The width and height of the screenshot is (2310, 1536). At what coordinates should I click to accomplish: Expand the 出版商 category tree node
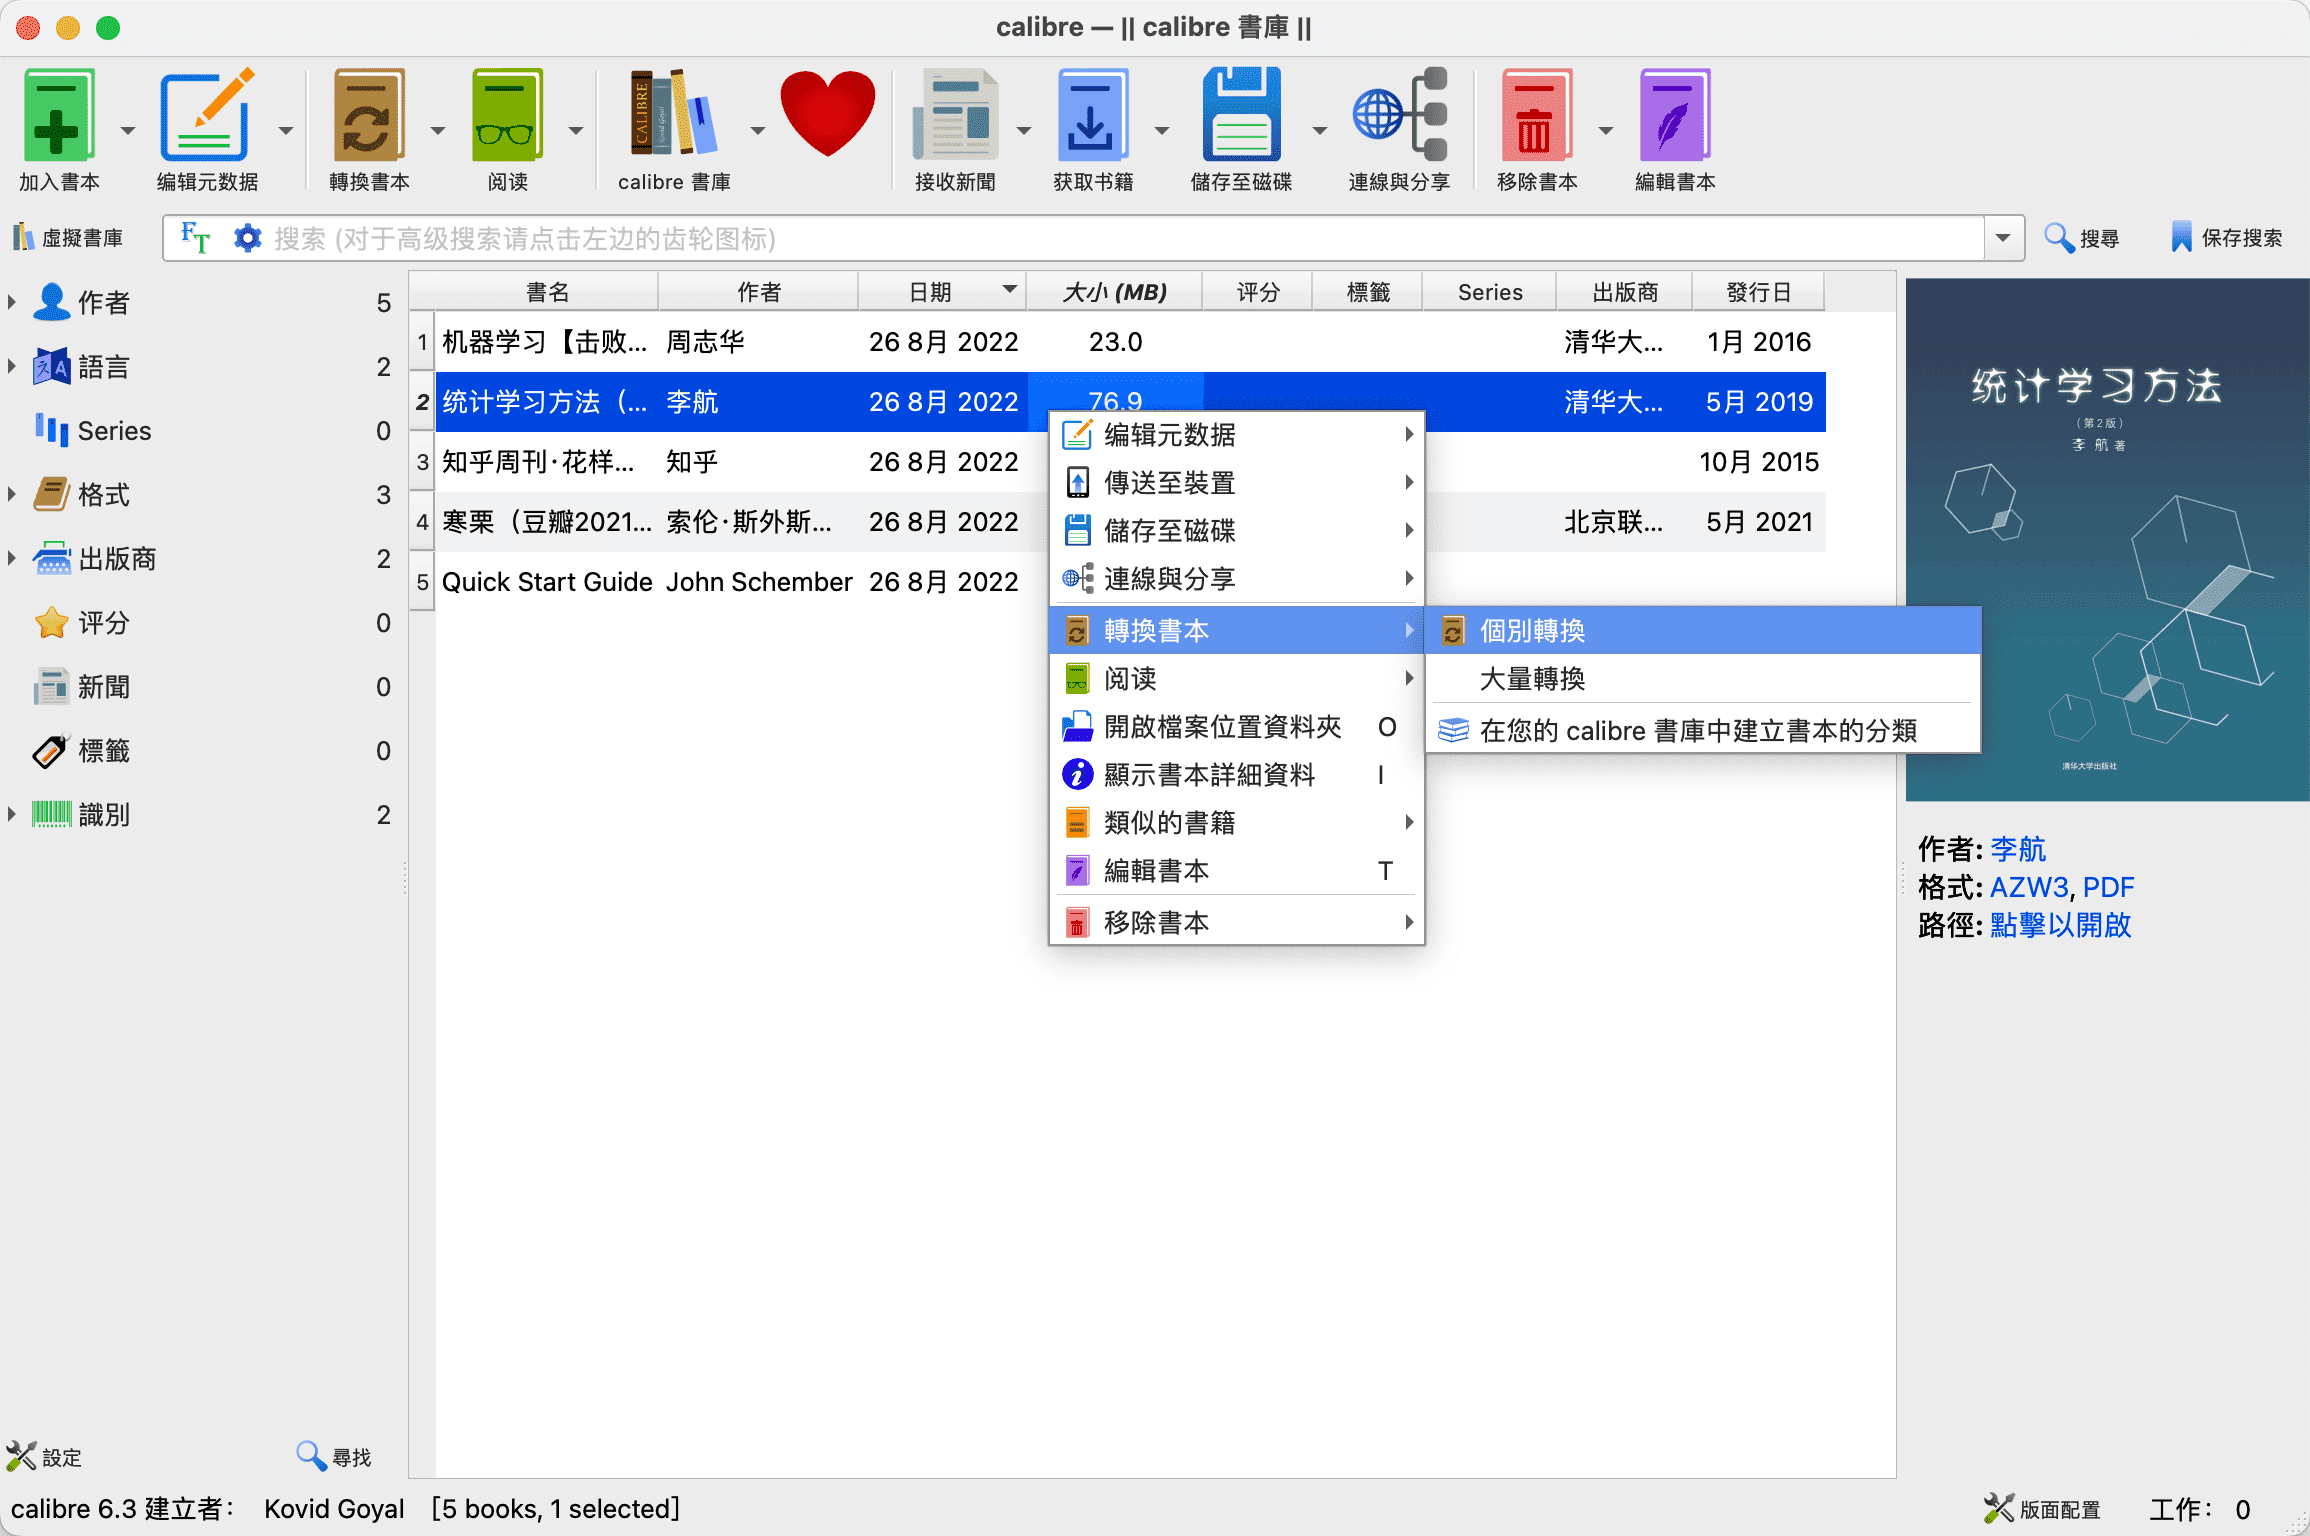[x=12, y=558]
